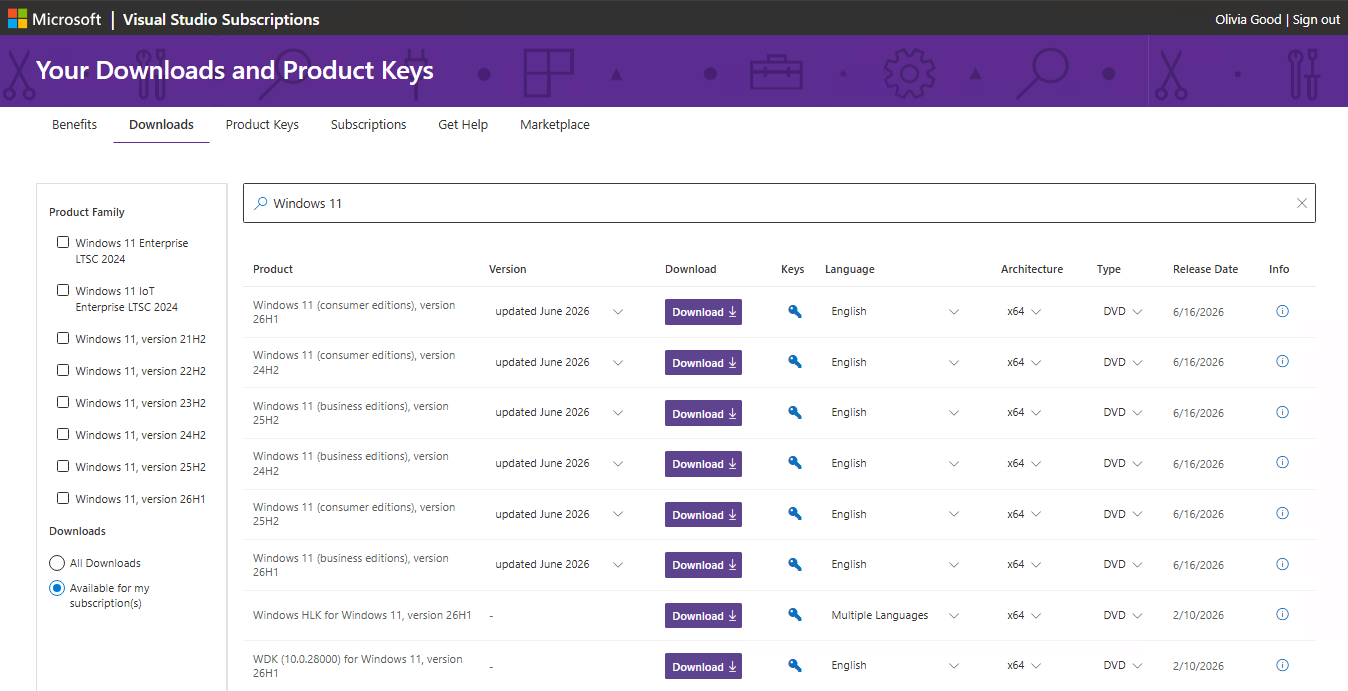Open the Product Keys tab
The image size is (1348, 691).
262,125
